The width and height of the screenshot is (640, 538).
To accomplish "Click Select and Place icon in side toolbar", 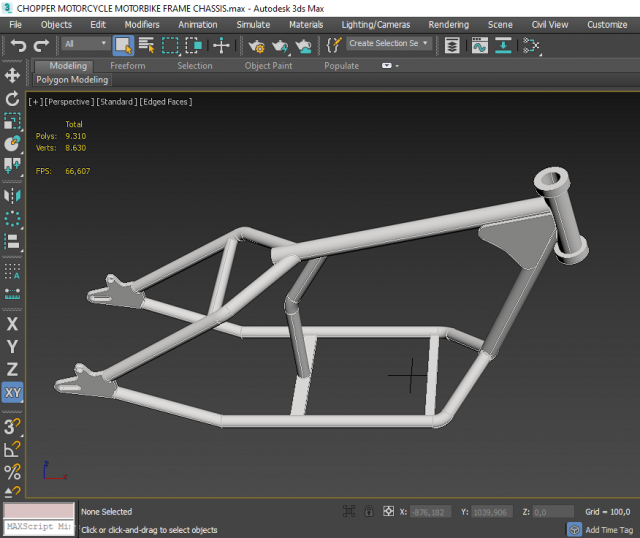I will point(12,143).
